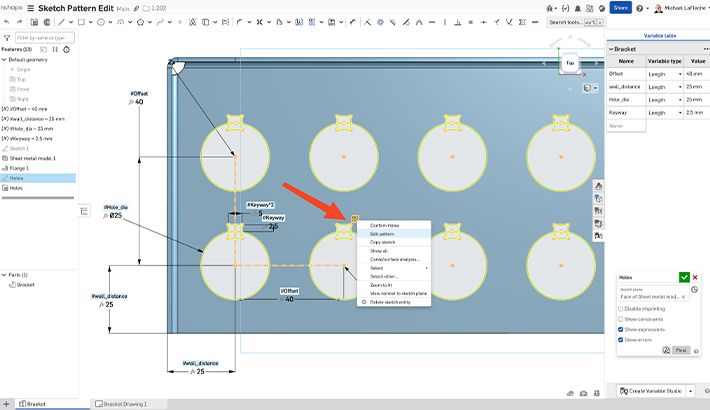
Task: Click the rollback stopwatch icon beside Features
Action: click(67, 49)
